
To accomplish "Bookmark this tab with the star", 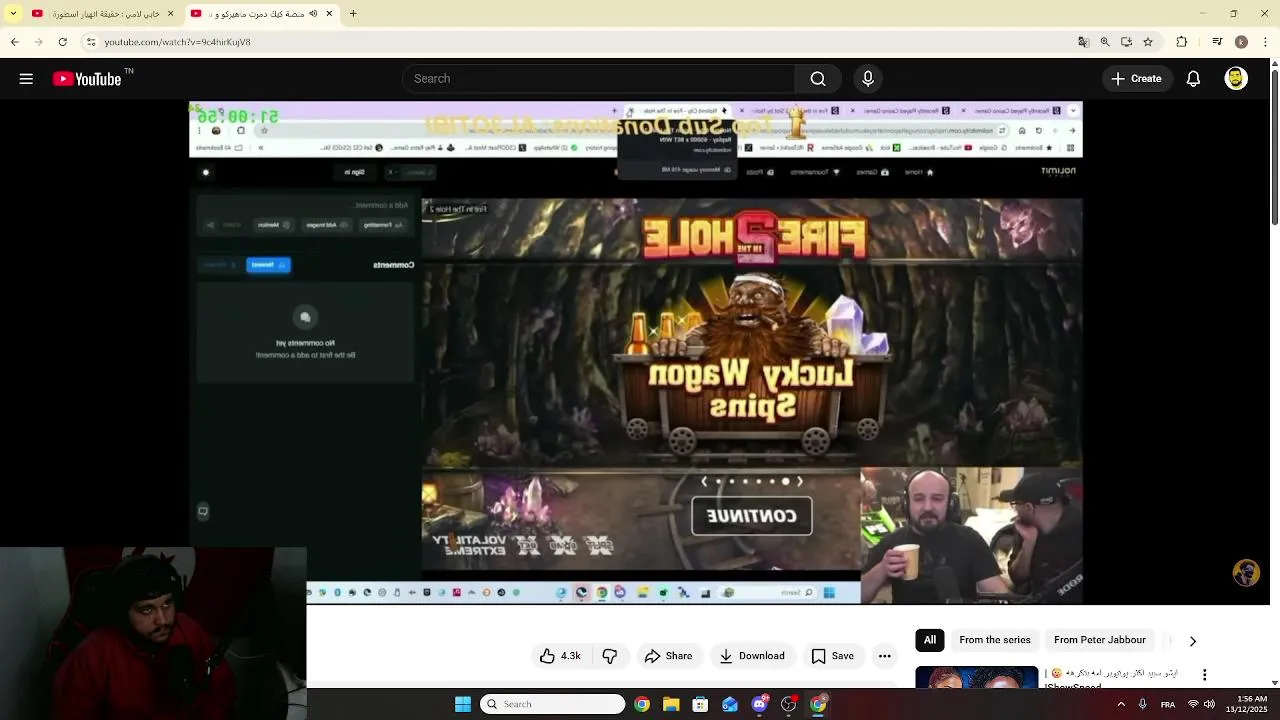I will (1148, 42).
